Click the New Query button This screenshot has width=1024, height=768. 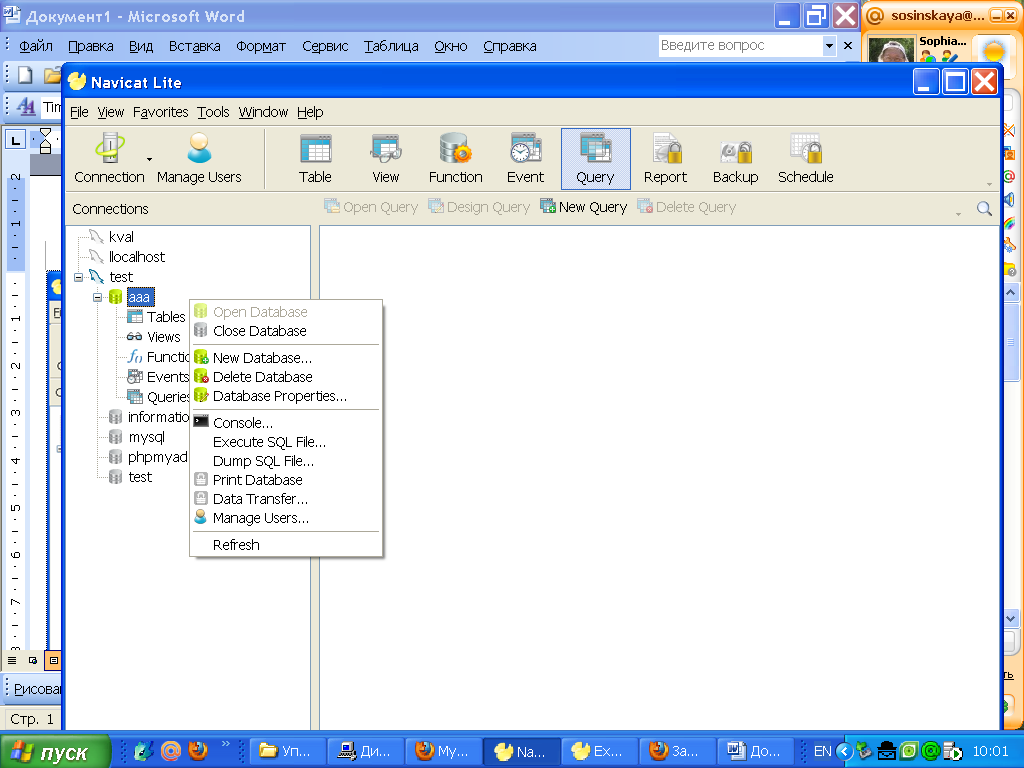pyautogui.click(x=584, y=207)
